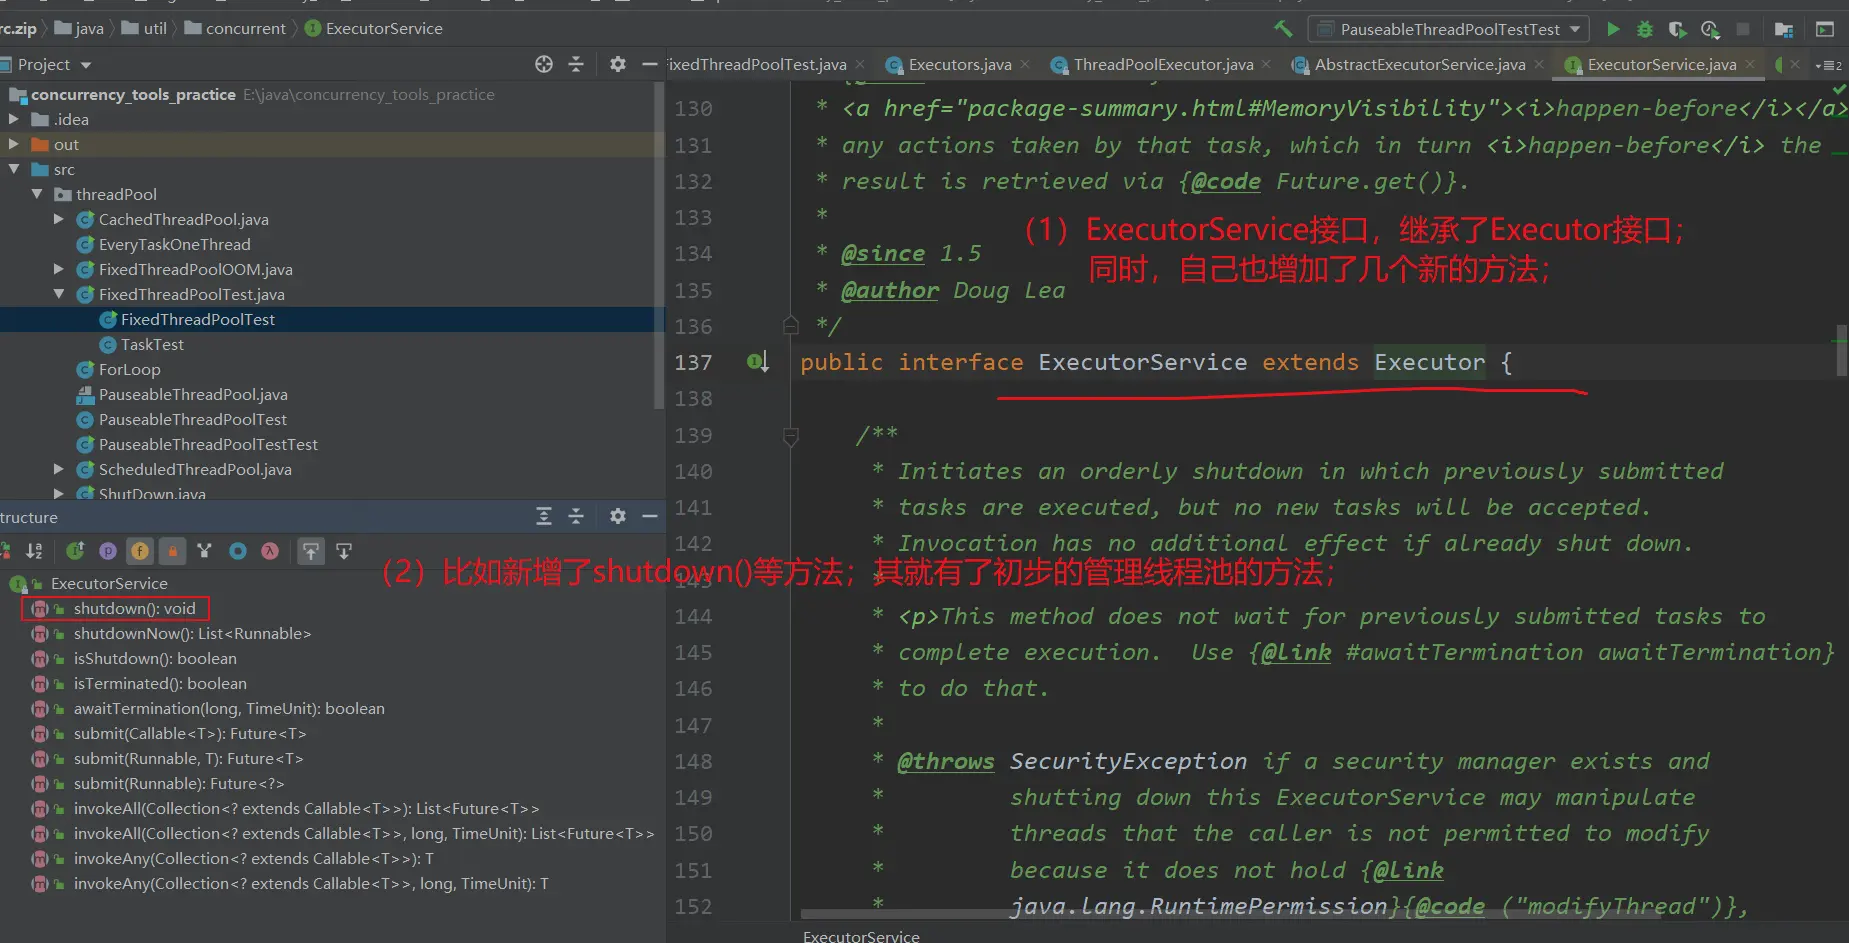Toggle alphabetical sort in Structure panel
The image size is (1849, 943).
point(34,551)
